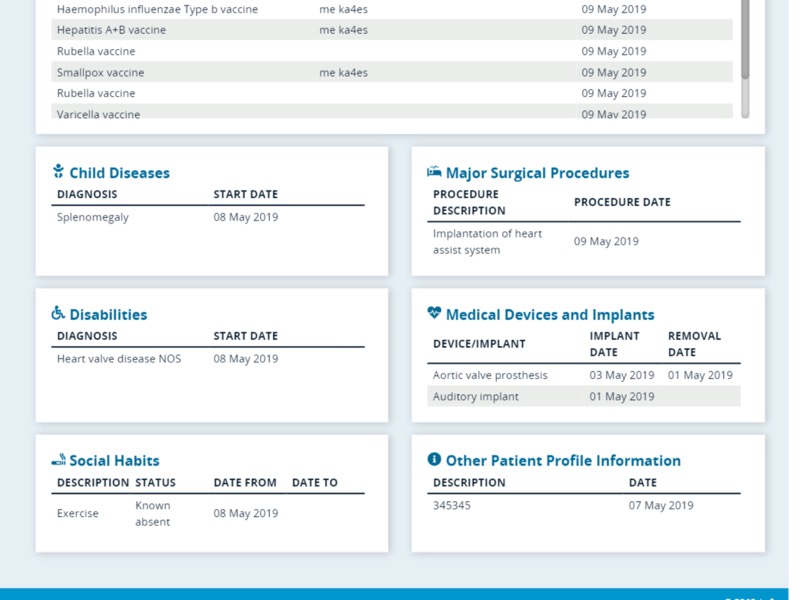This screenshot has height=600, width=800.
Task: Click the Major Surgical Procedures bed icon
Action: (x=434, y=171)
